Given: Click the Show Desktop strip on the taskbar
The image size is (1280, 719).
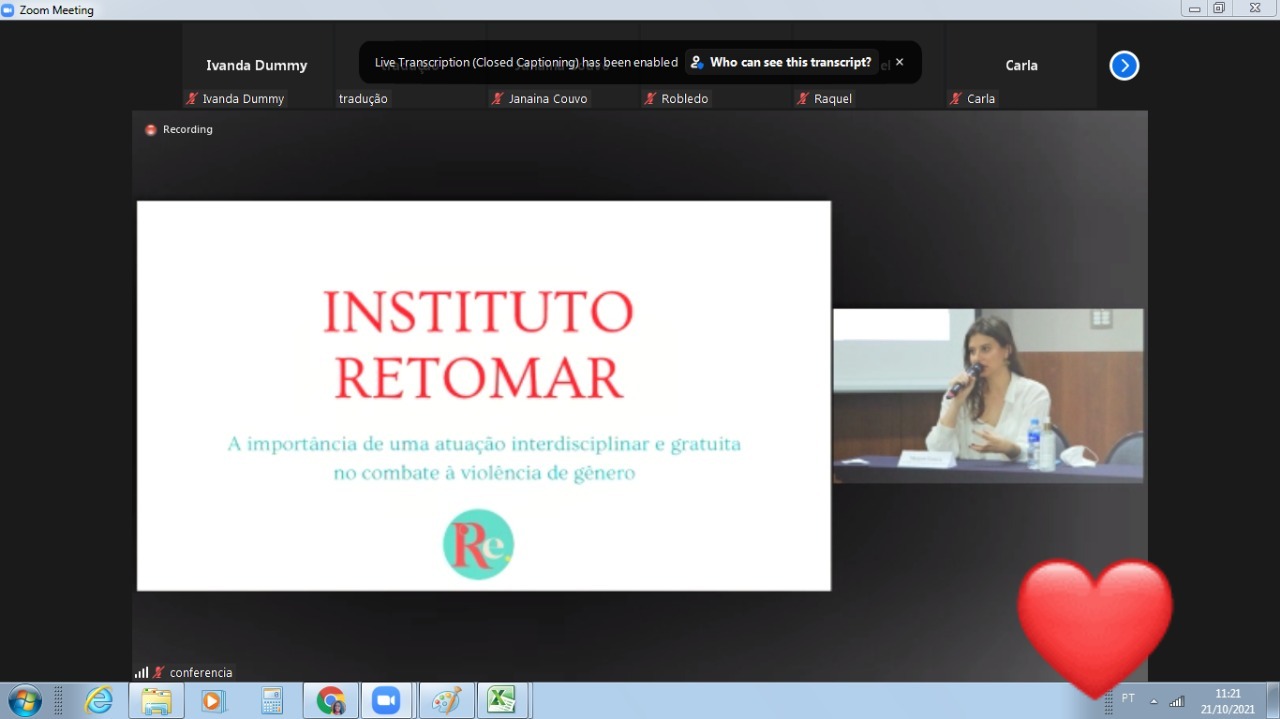Looking at the screenshot, I should pyautogui.click(x=1272, y=701).
